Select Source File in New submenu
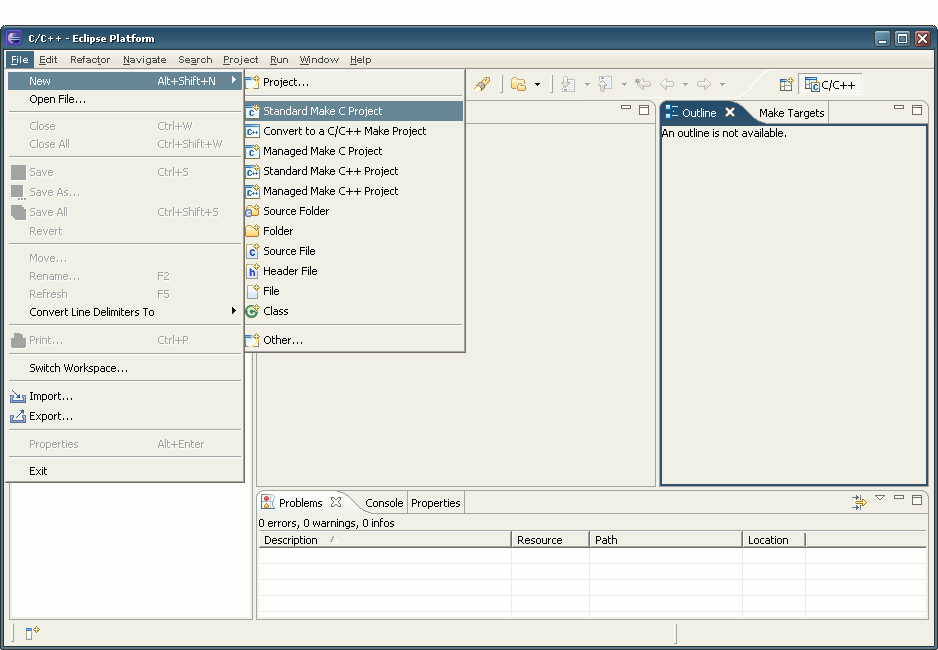Screen dimensions: 938x650 point(354,251)
